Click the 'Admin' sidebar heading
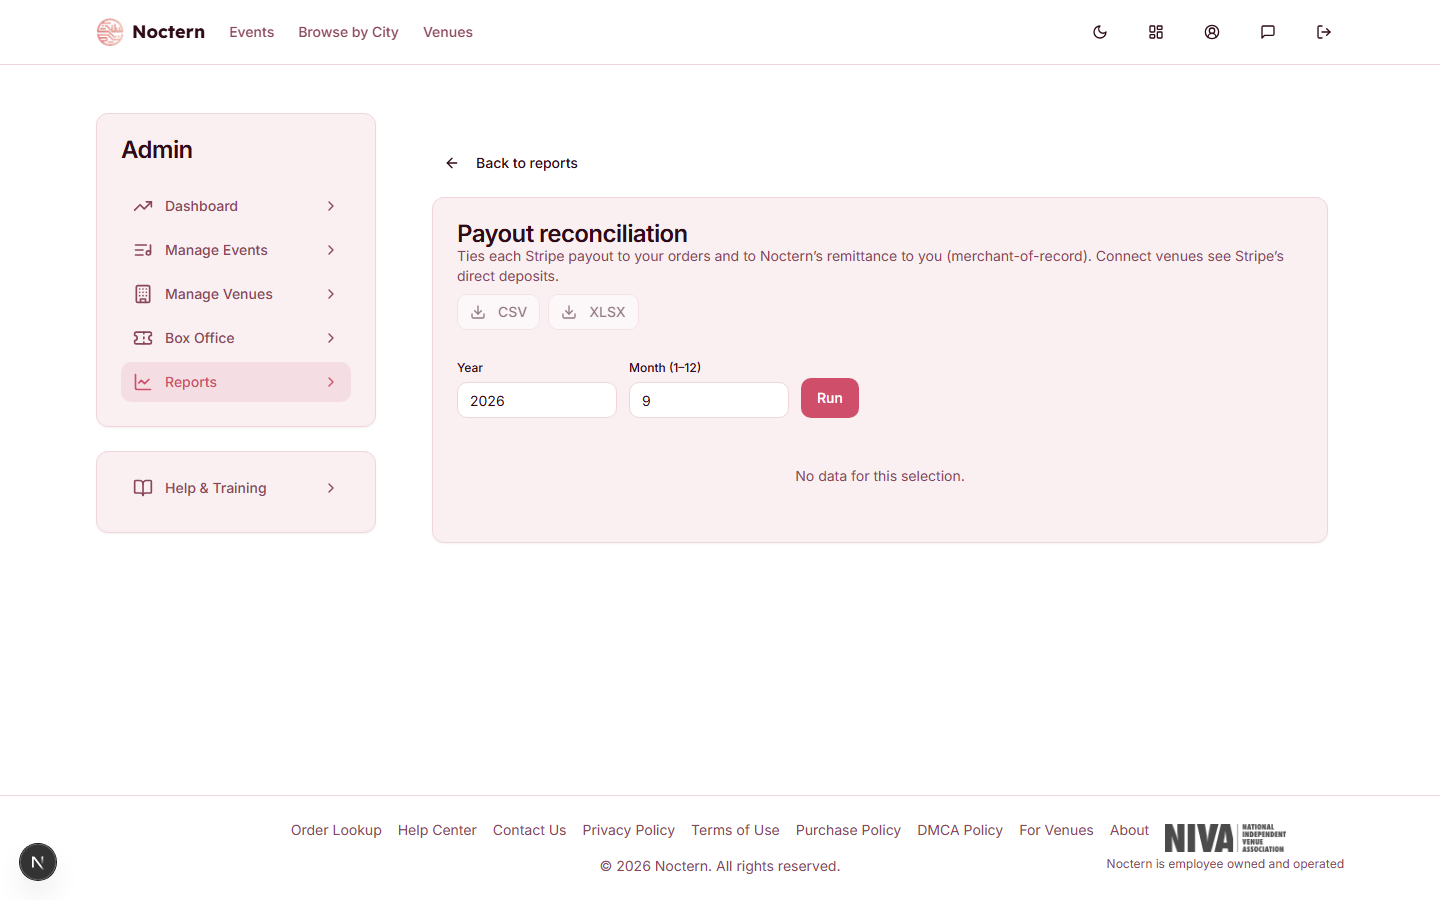Viewport: 1440px width, 900px height. pos(157,149)
